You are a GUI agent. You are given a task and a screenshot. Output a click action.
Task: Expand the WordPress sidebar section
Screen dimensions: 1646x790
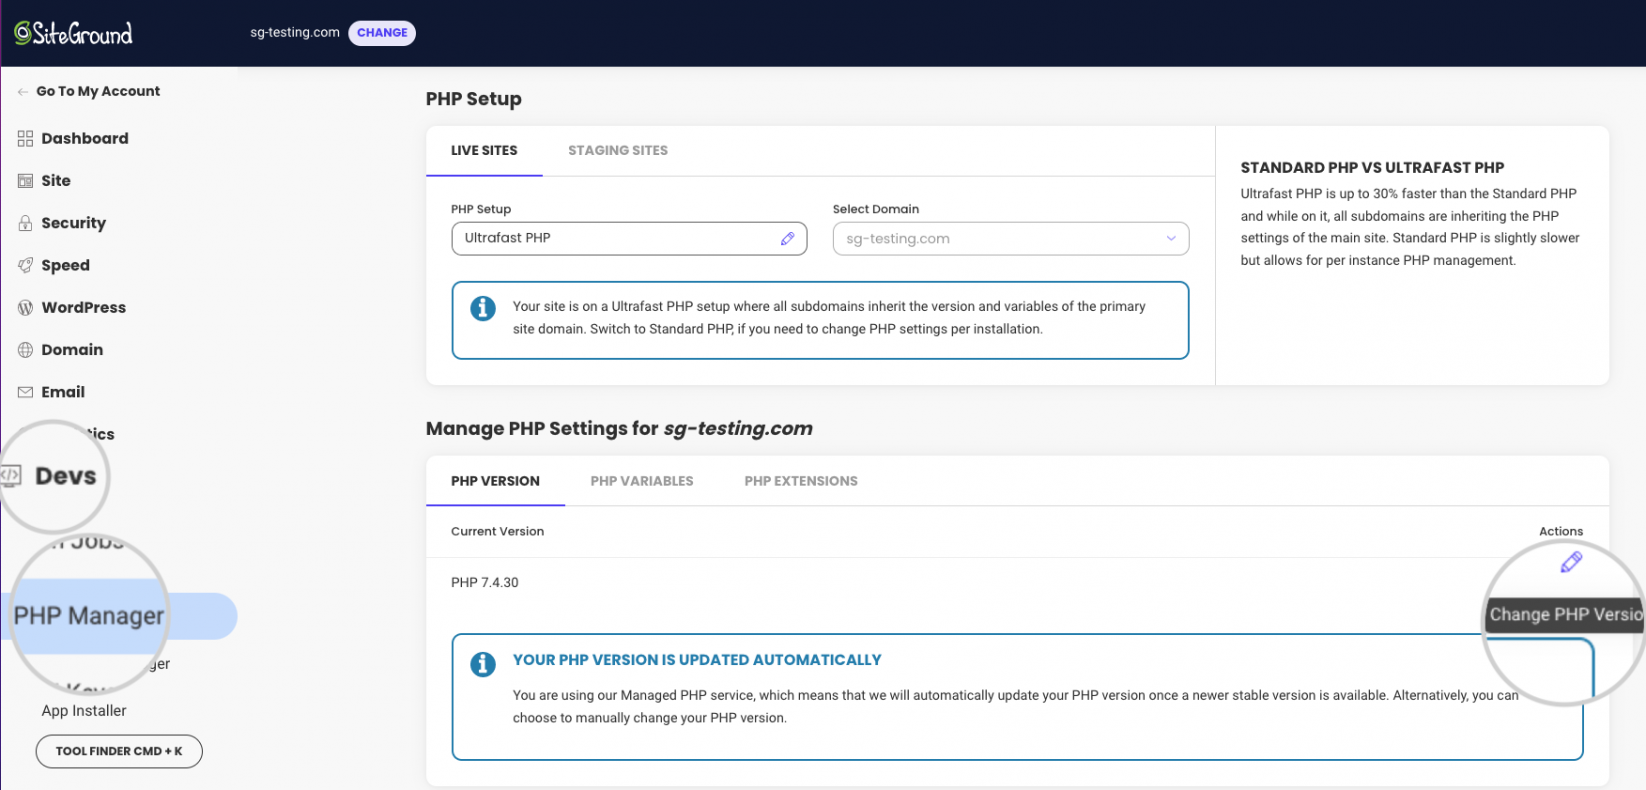84,307
